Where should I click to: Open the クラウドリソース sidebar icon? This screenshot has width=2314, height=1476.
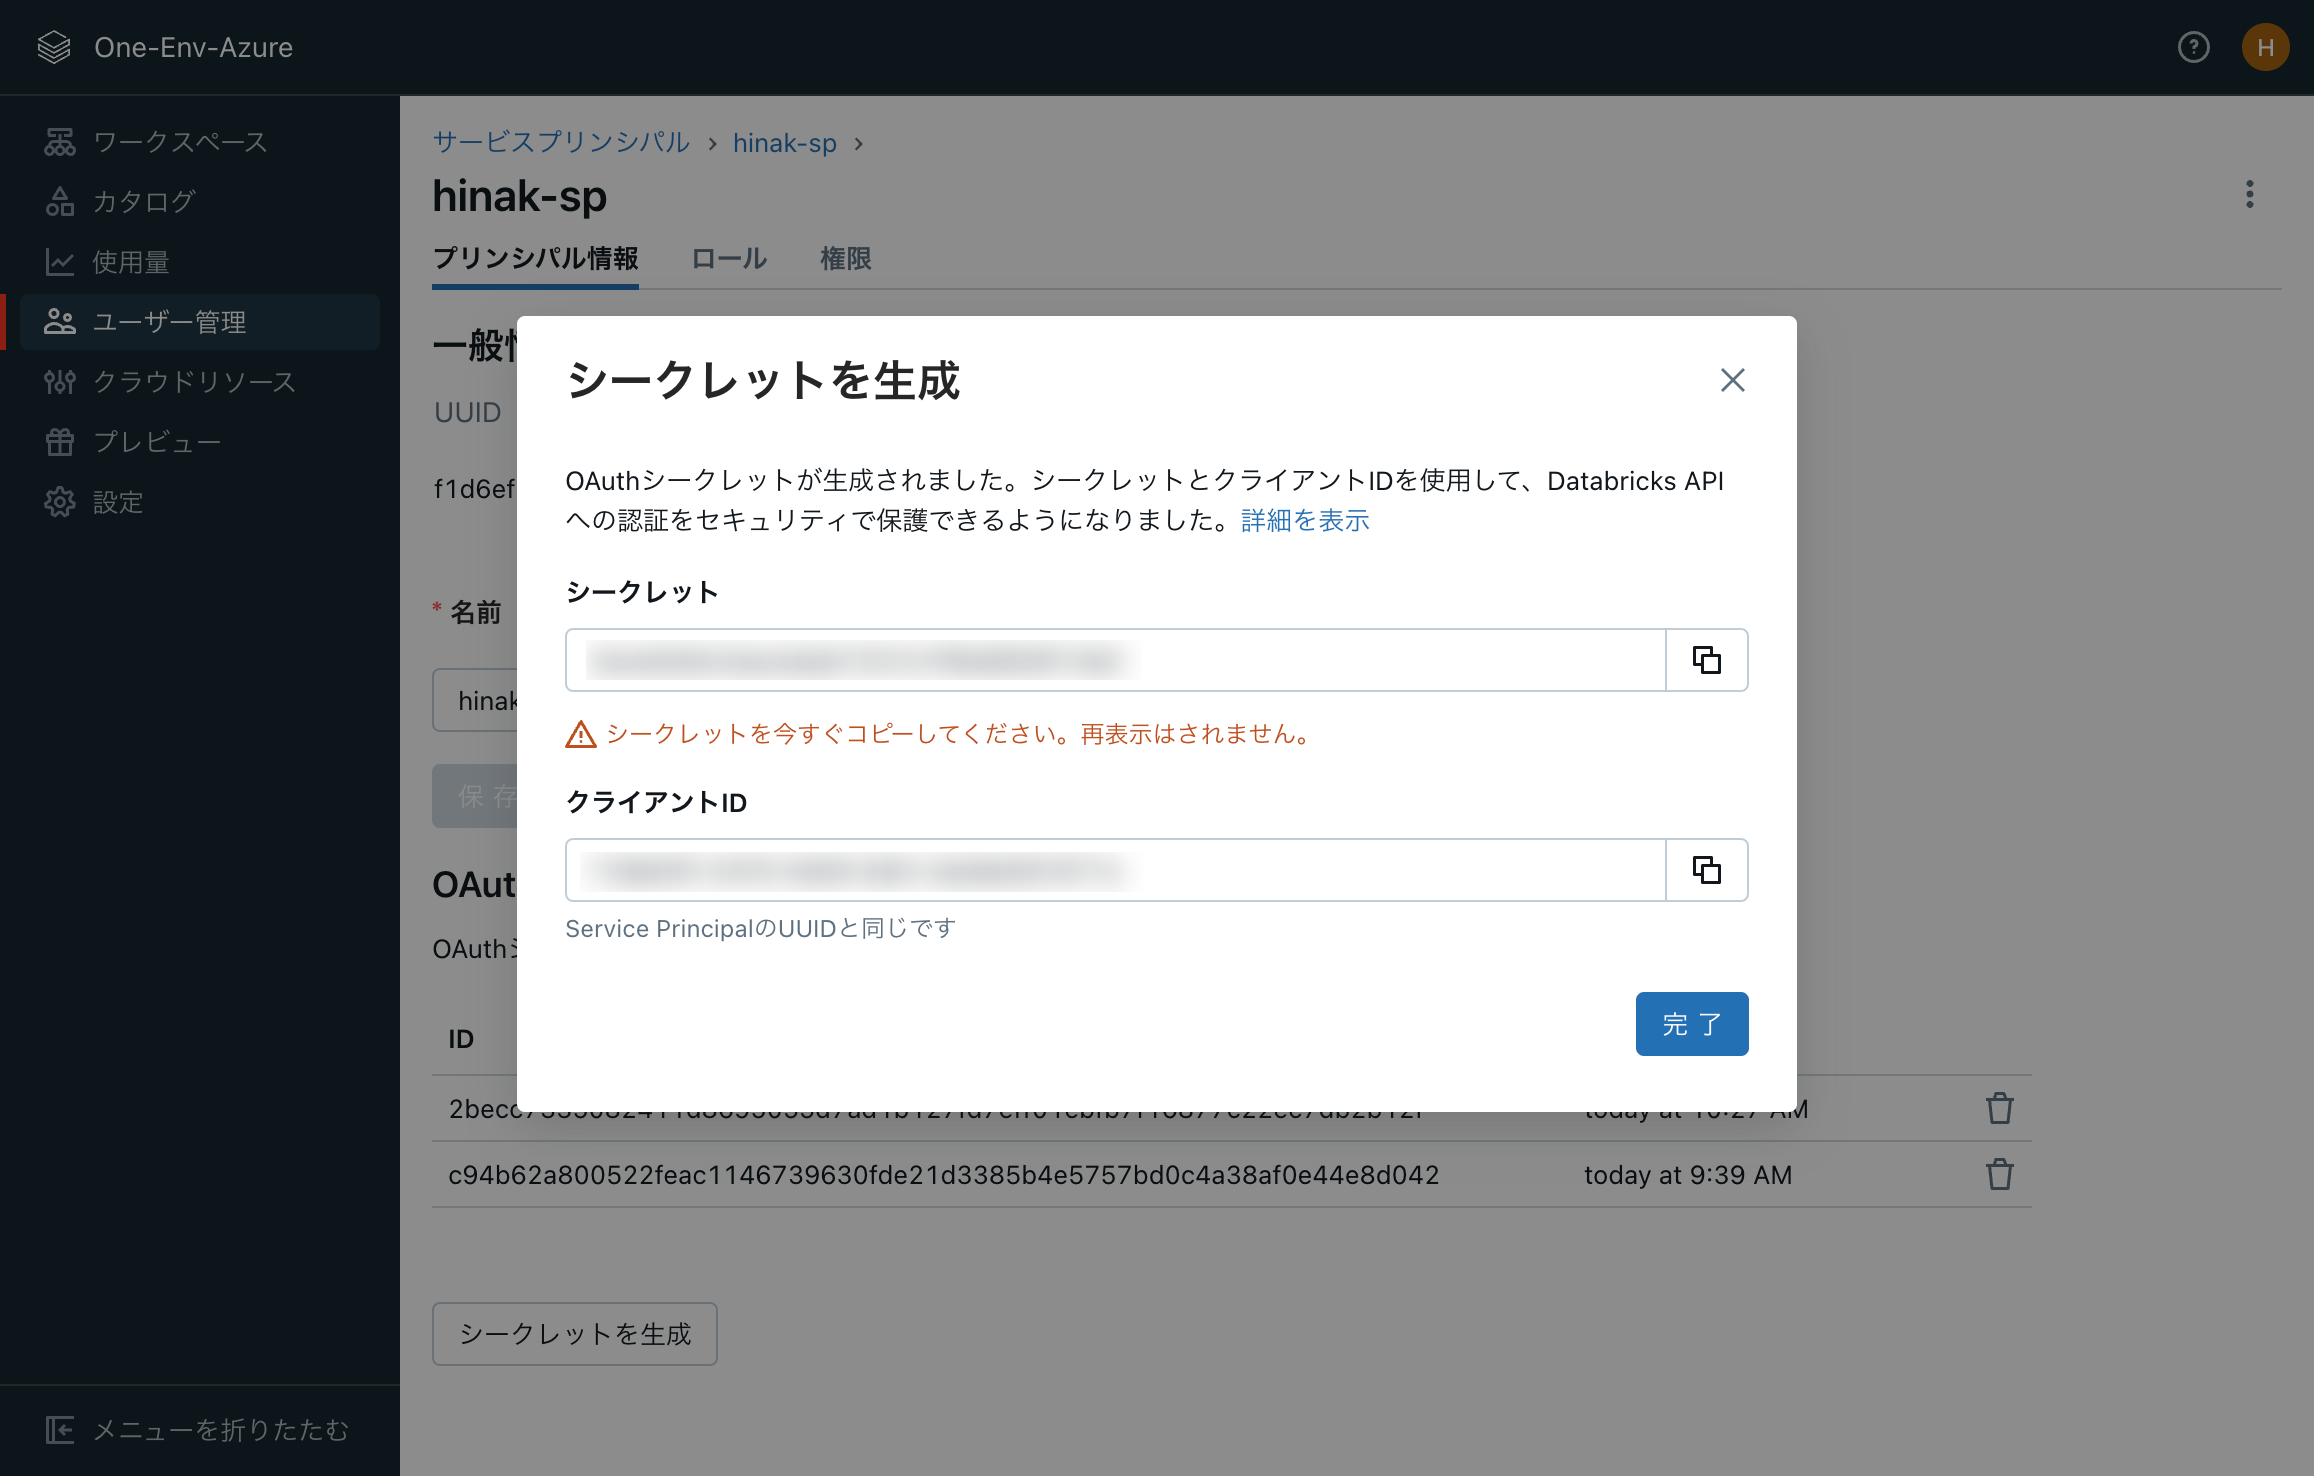59,382
